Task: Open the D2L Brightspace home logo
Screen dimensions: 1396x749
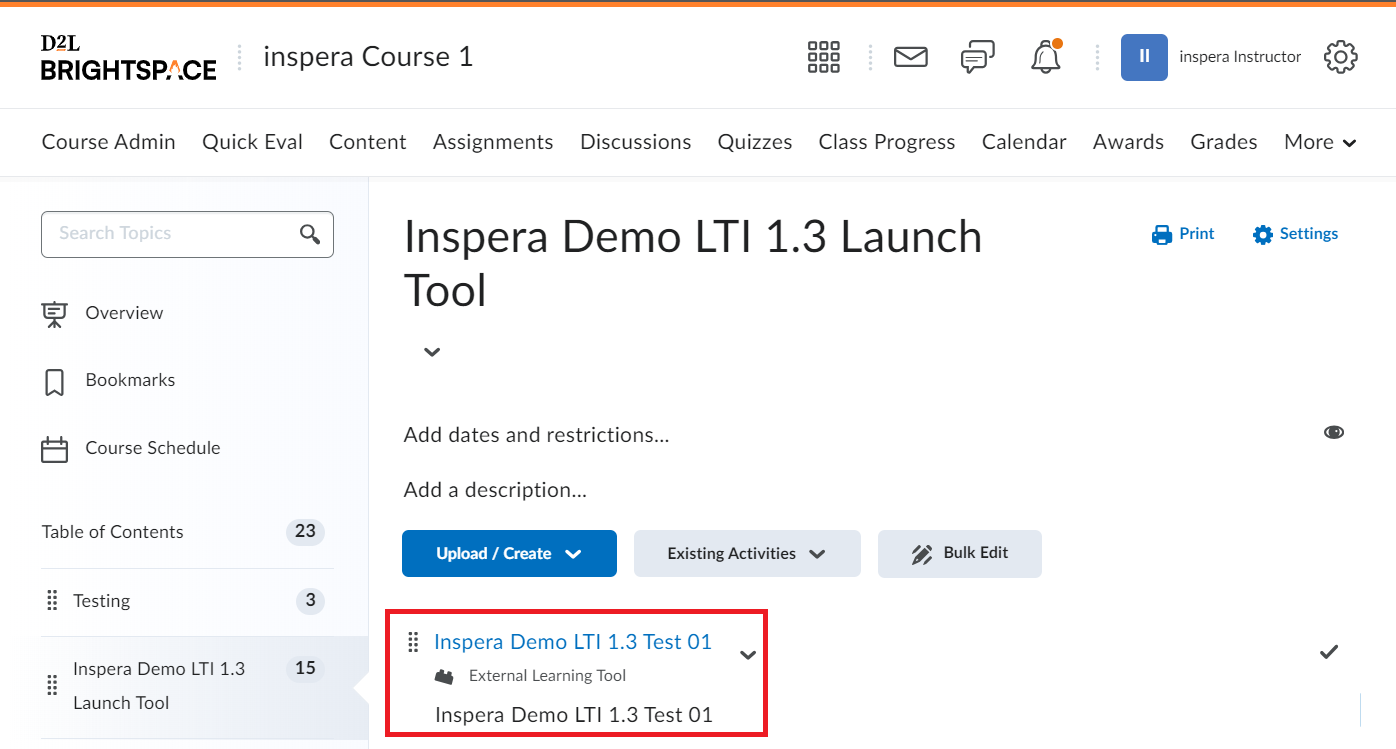Action: 128,58
